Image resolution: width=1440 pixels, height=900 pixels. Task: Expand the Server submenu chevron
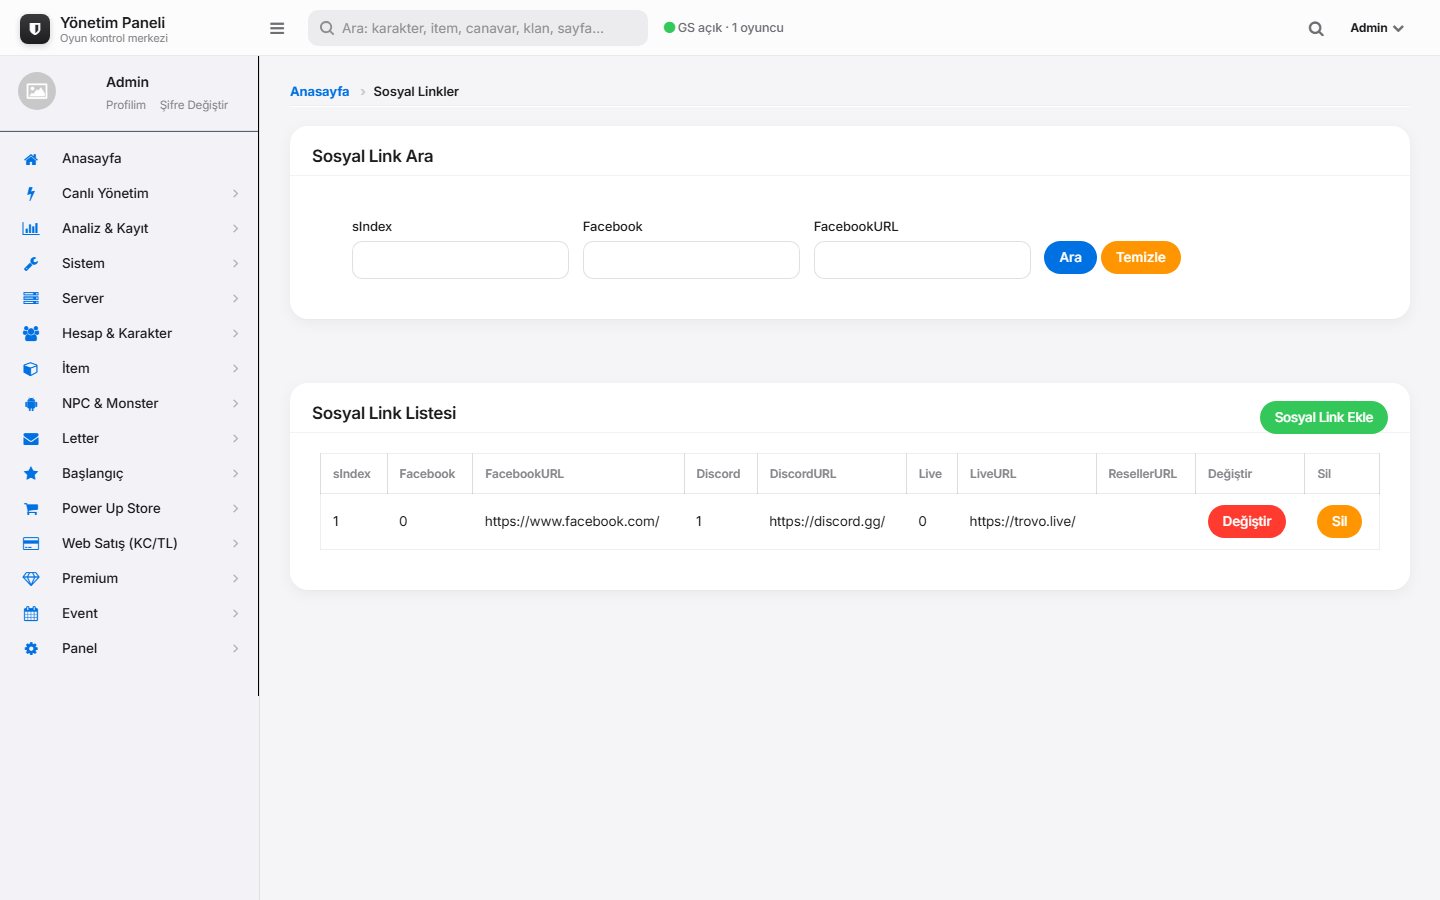pyautogui.click(x=236, y=299)
